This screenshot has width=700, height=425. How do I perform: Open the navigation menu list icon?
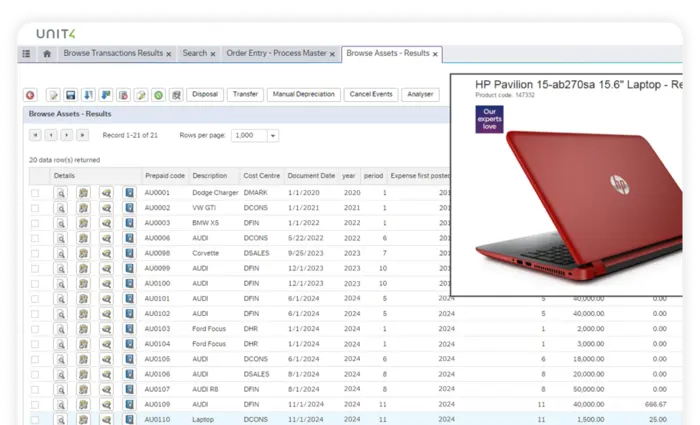[x=26, y=54]
